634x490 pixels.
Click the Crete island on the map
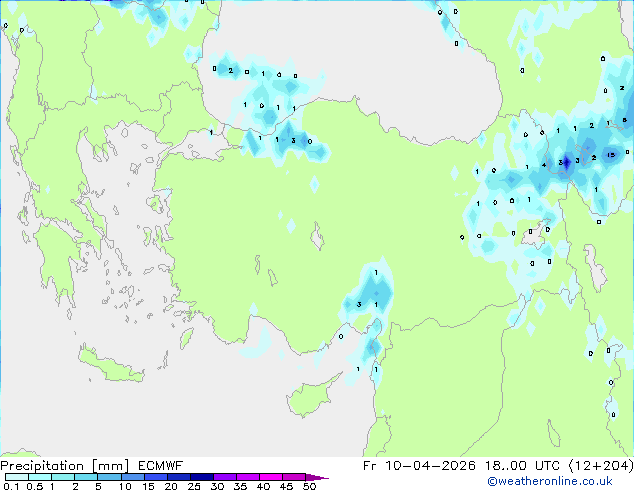[x=110, y=365]
